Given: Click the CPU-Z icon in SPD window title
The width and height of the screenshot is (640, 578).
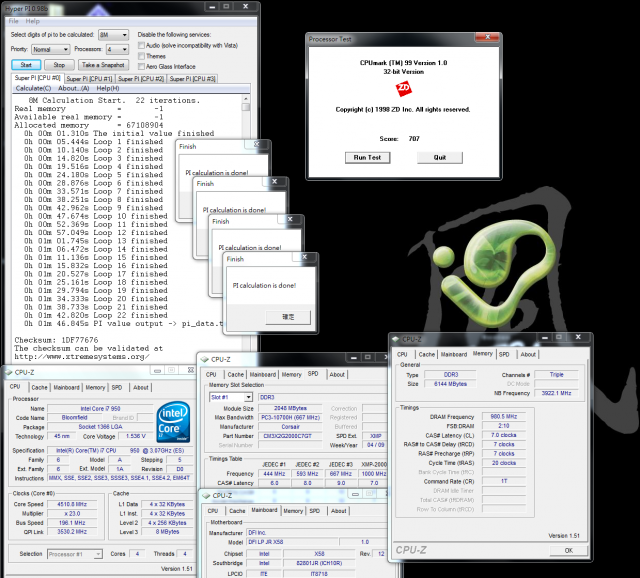Looking at the screenshot, I should (204, 360).
